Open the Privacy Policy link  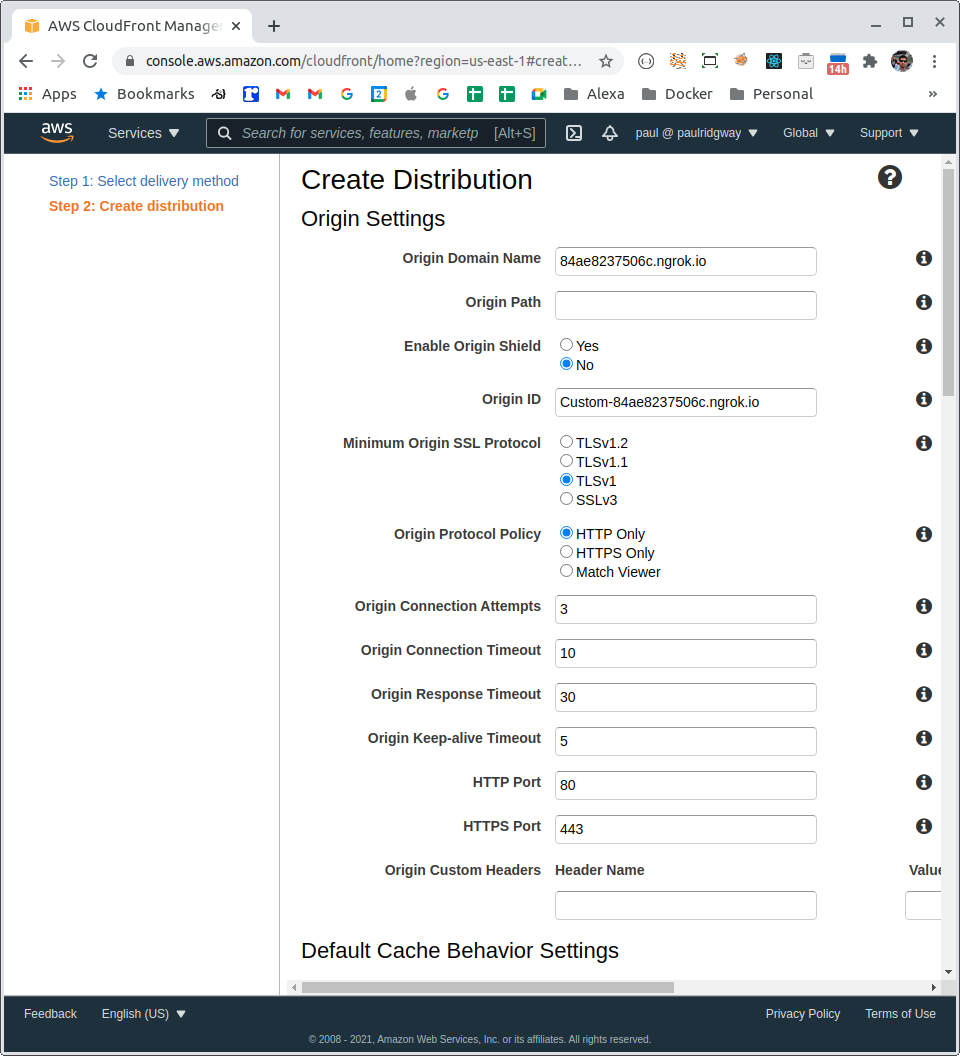pos(802,1014)
